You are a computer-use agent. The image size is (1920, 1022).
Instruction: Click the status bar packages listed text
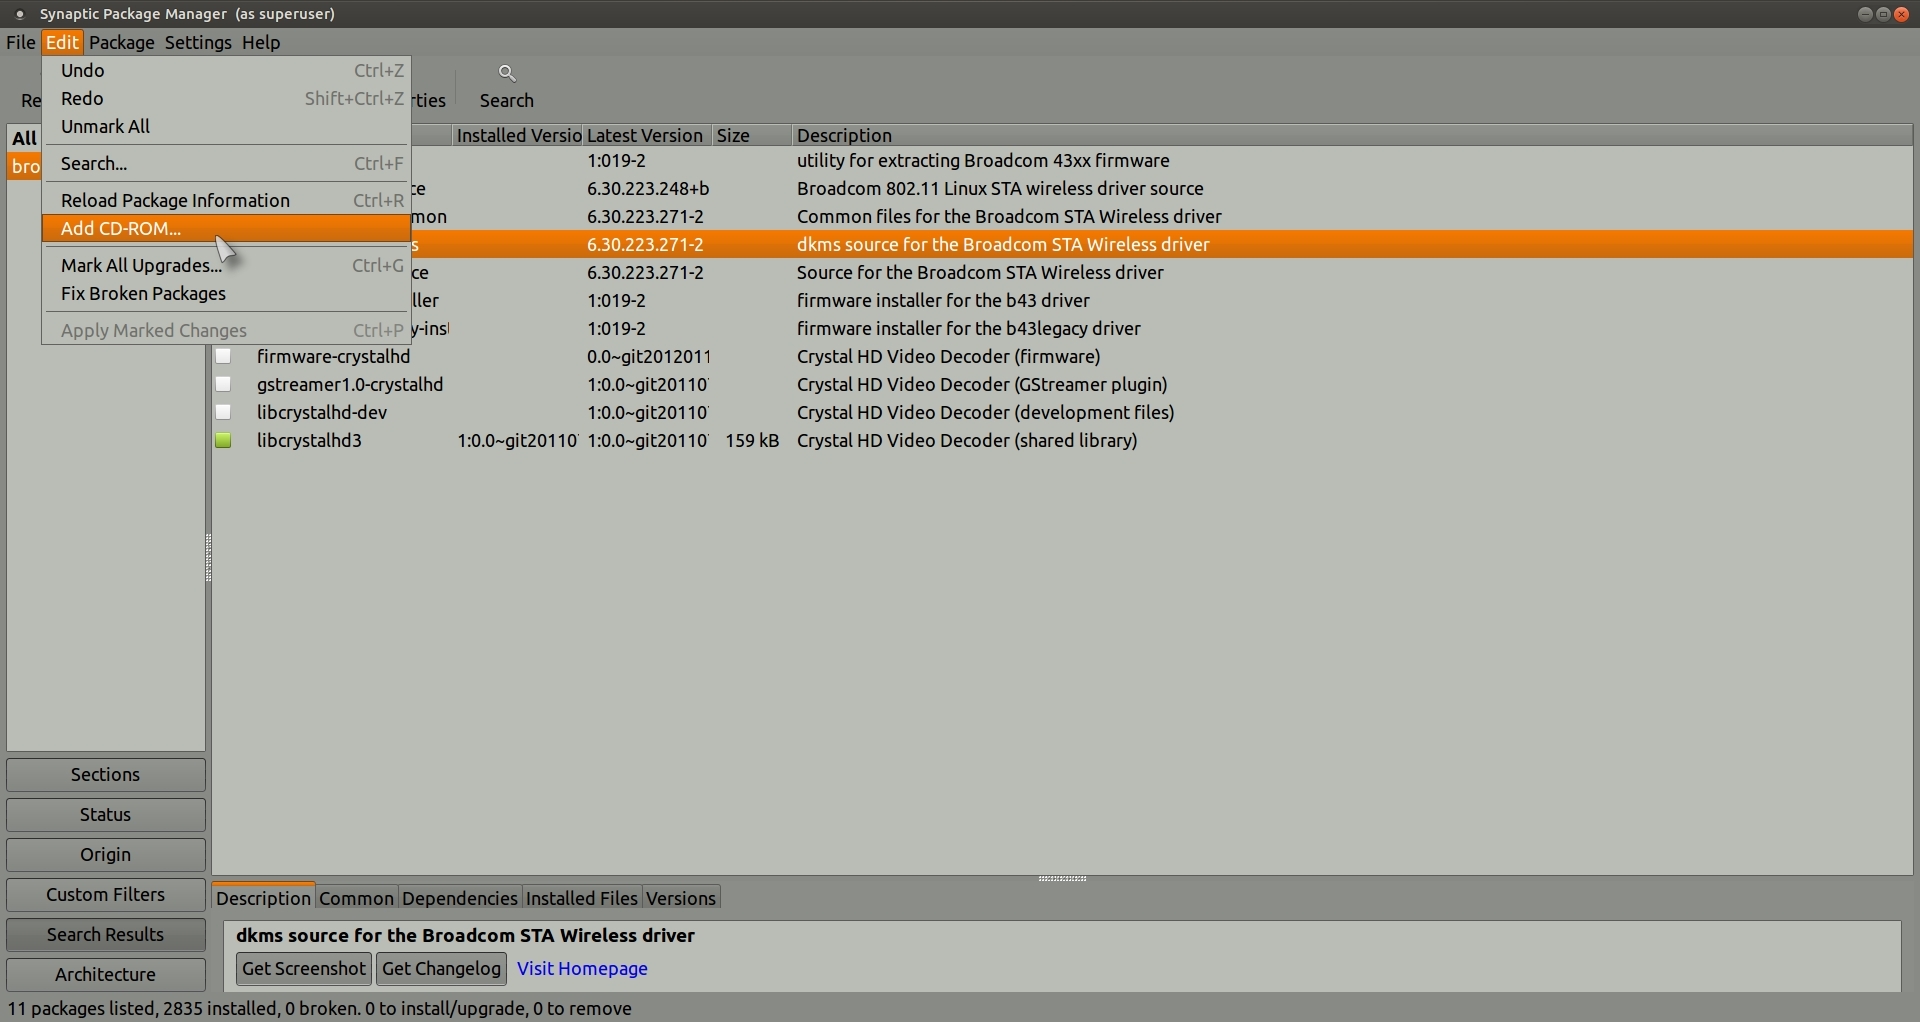[320, 1008]
